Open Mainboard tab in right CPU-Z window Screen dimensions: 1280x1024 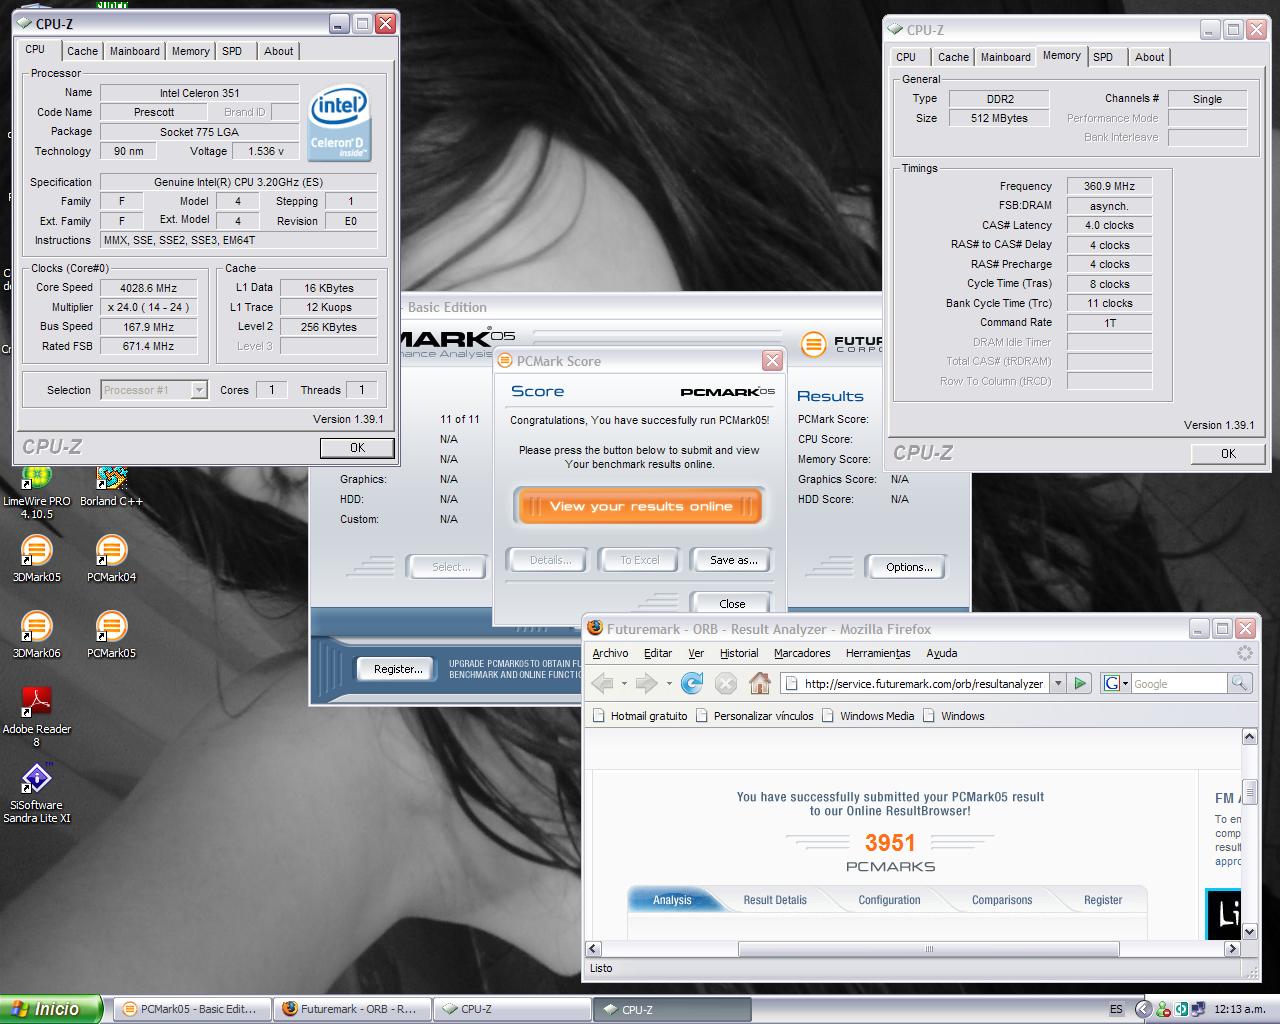click(1005, 57)
